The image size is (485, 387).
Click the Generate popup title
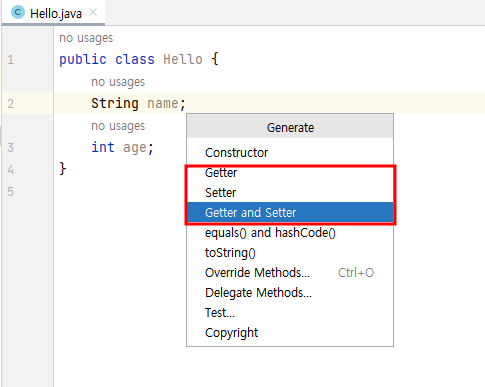click(x=290, y=128)
